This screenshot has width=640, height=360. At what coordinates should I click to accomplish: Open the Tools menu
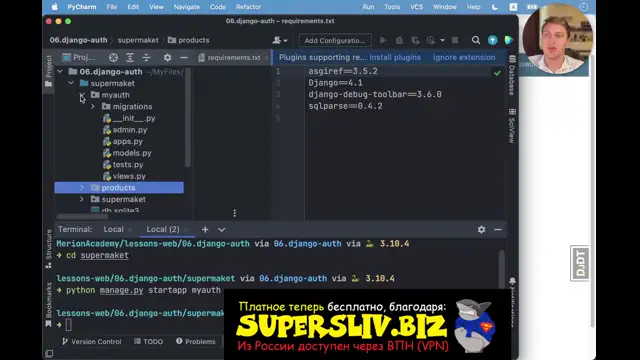point(392,7)
